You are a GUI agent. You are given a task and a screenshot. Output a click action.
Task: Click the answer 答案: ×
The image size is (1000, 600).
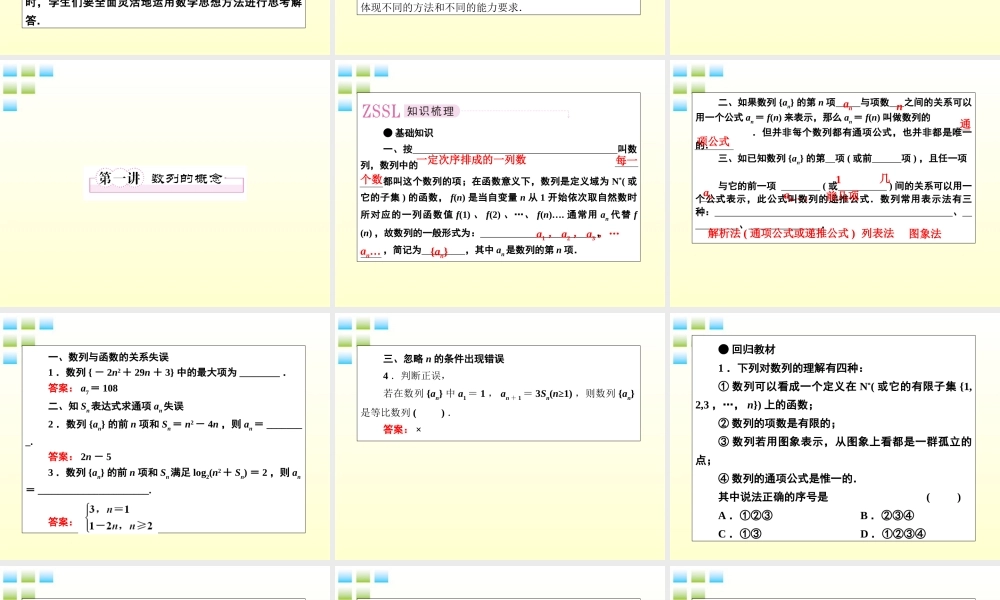point(402,429)
